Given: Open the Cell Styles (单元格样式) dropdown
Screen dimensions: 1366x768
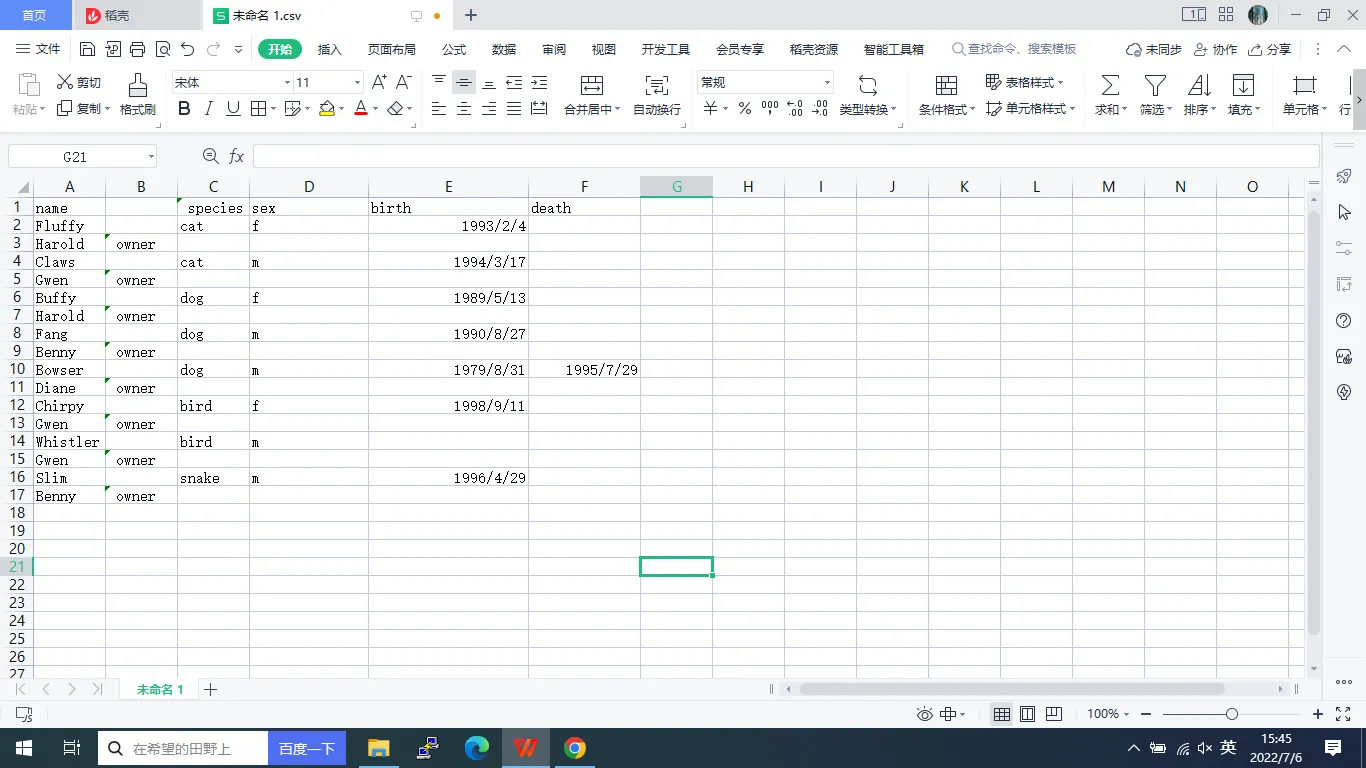Looking at the screenshot, I should coord(1031,109).
